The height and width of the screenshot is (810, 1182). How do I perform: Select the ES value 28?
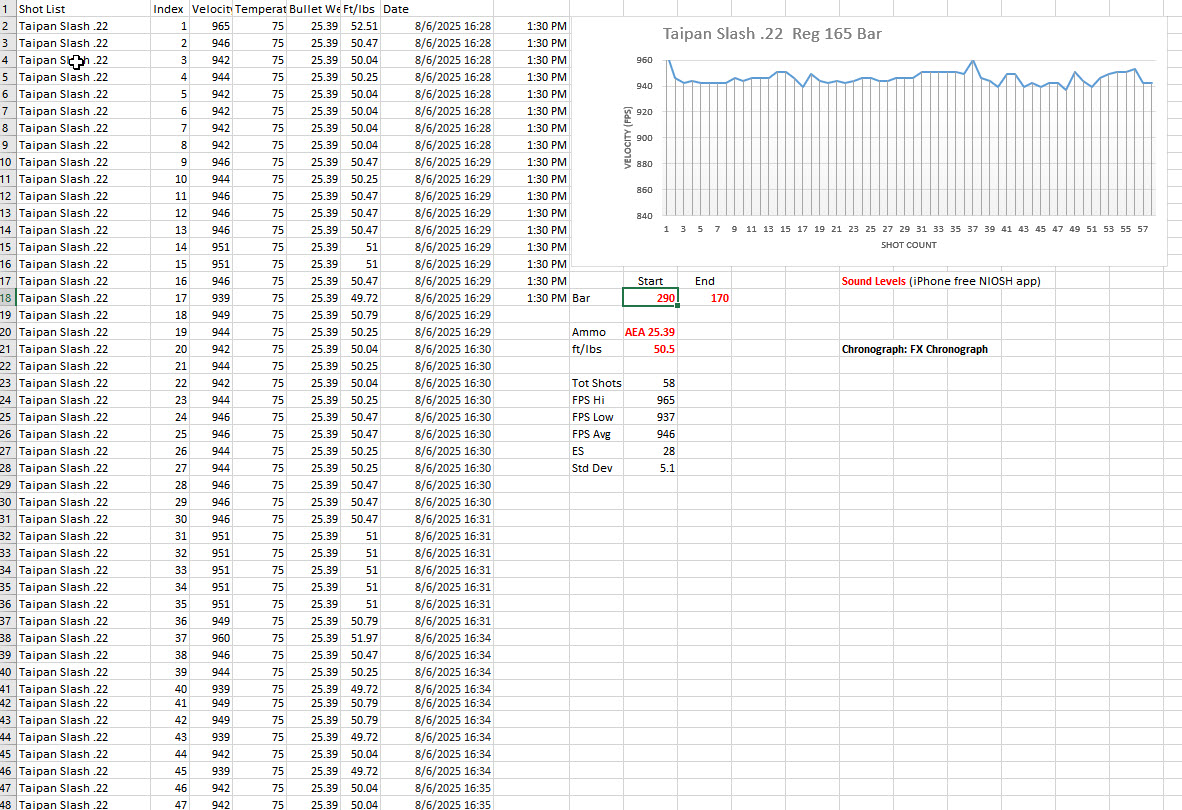pyautogui.click(x=651, y=451)
